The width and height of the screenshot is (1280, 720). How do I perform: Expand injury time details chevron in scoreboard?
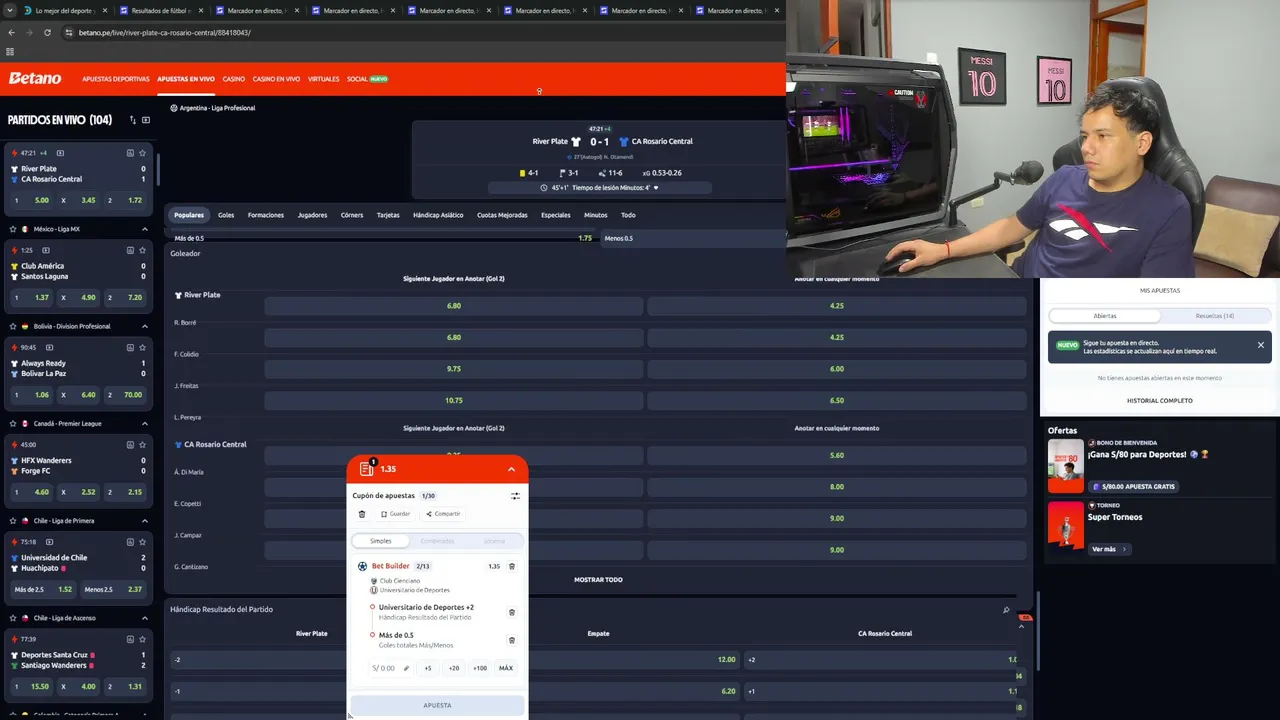656,188
